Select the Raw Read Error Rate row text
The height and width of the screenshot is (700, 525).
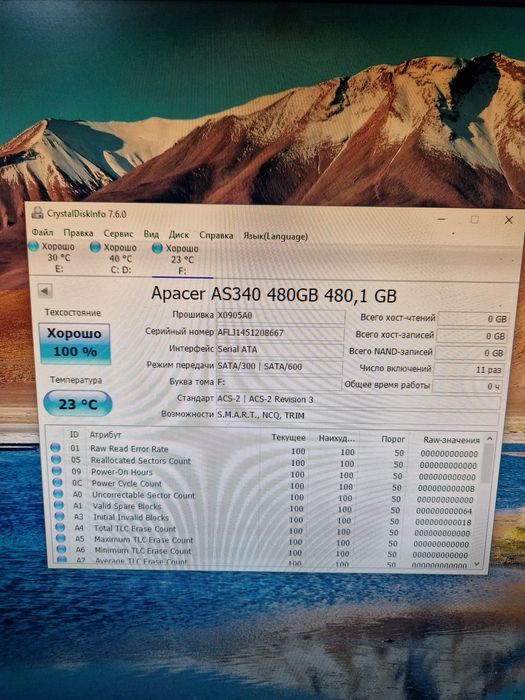tap(129, 449)
